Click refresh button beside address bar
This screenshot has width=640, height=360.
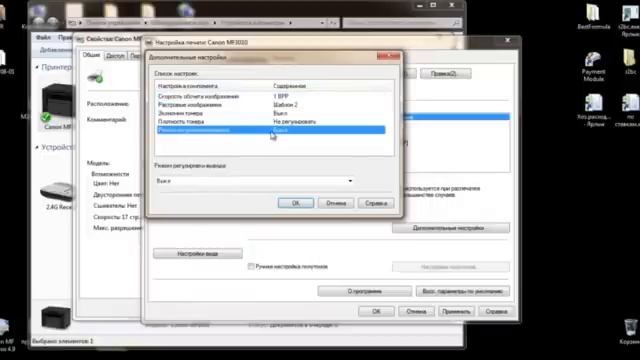coord(333,23)
